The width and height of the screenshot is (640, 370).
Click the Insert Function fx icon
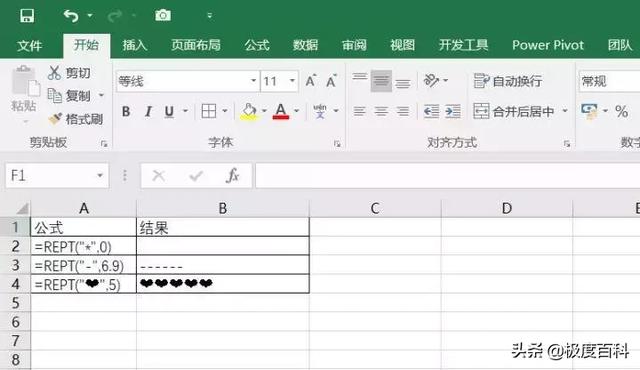click(x=233, y=175)
